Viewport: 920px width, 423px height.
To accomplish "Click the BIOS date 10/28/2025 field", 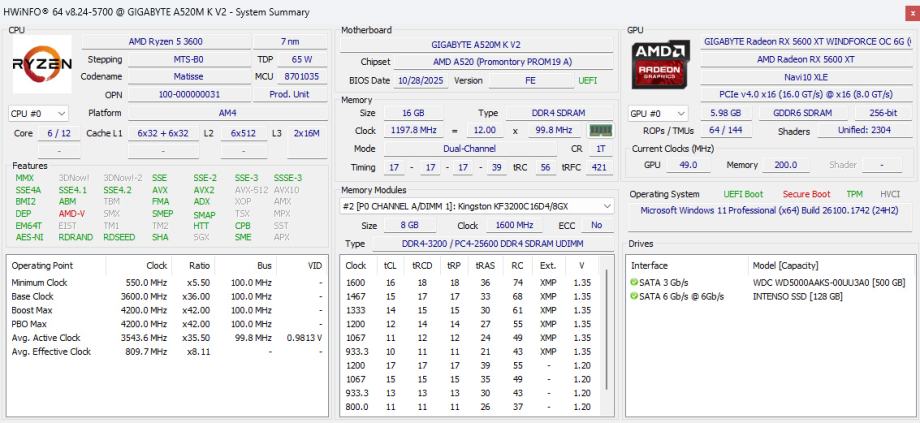I will (x=421, y=81).
